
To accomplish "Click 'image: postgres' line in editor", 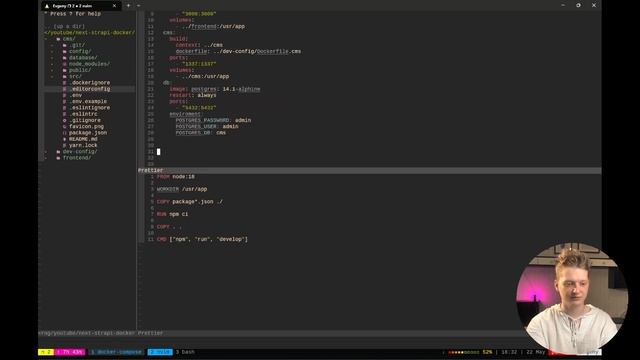I will tap(215, 89).
